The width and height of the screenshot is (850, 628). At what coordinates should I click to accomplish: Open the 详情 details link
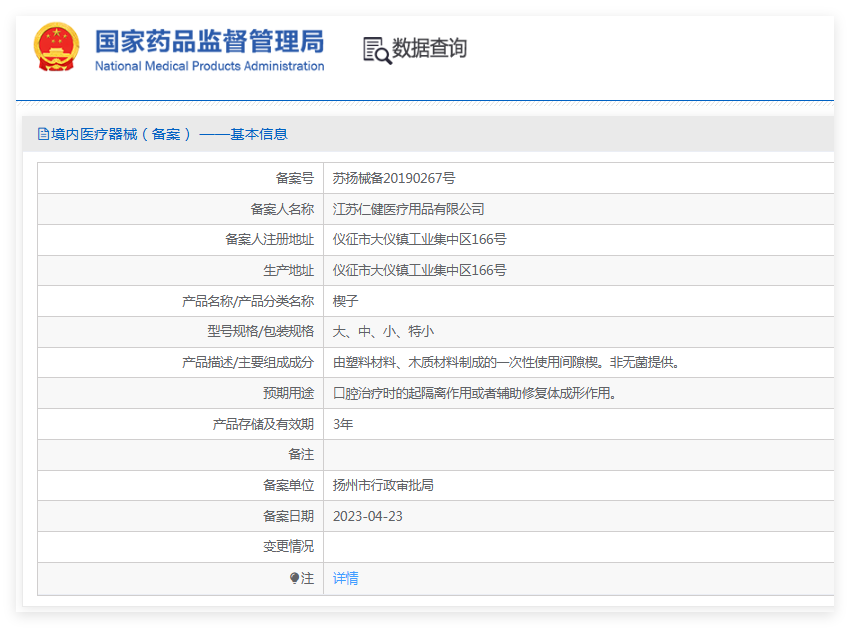345,578
